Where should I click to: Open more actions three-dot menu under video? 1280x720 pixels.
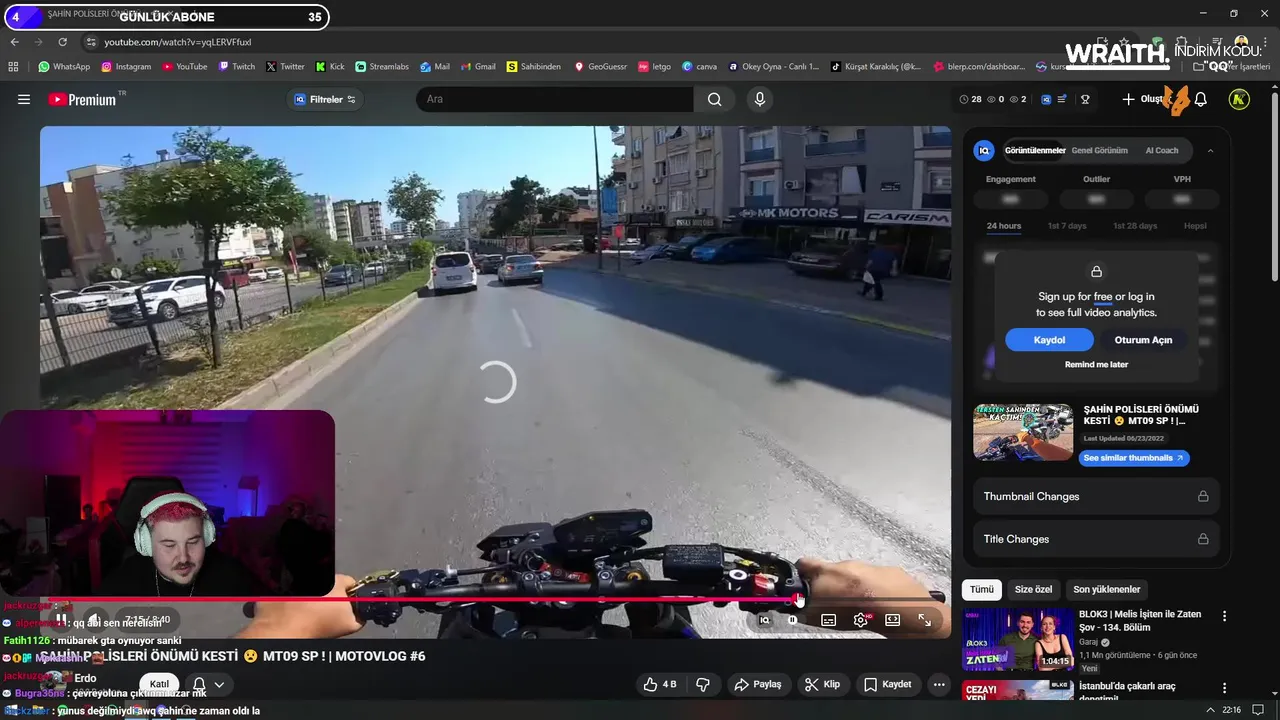pyautogui.click(x=938, y=684)
